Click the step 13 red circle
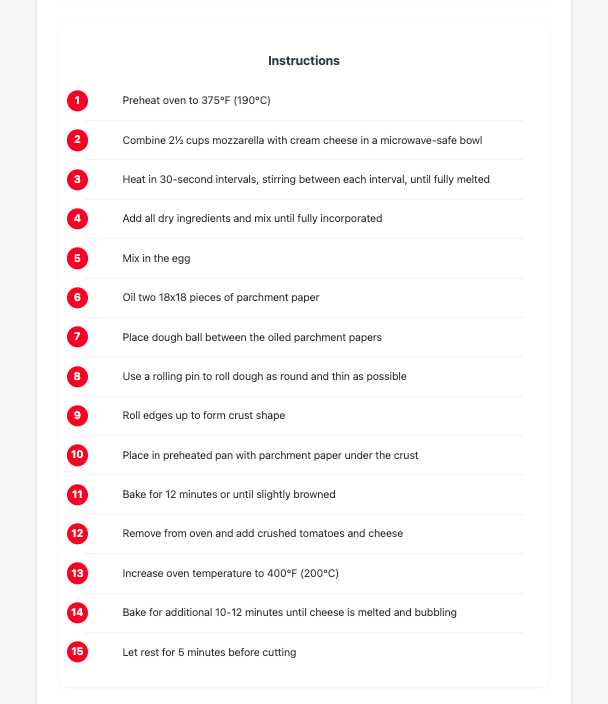 [77, 573]
